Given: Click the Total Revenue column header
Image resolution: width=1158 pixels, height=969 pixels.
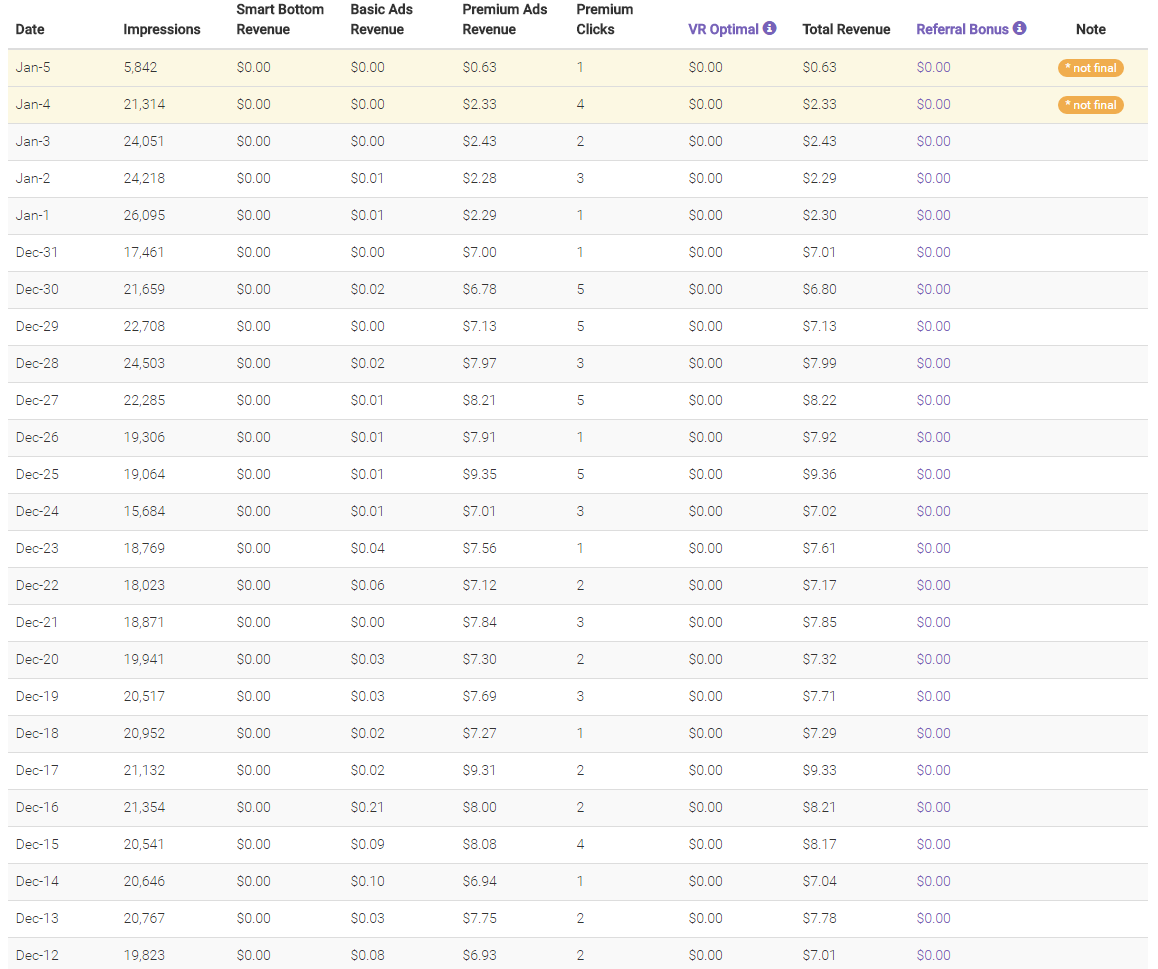Looking at the screenshot, I should point(846,29).
